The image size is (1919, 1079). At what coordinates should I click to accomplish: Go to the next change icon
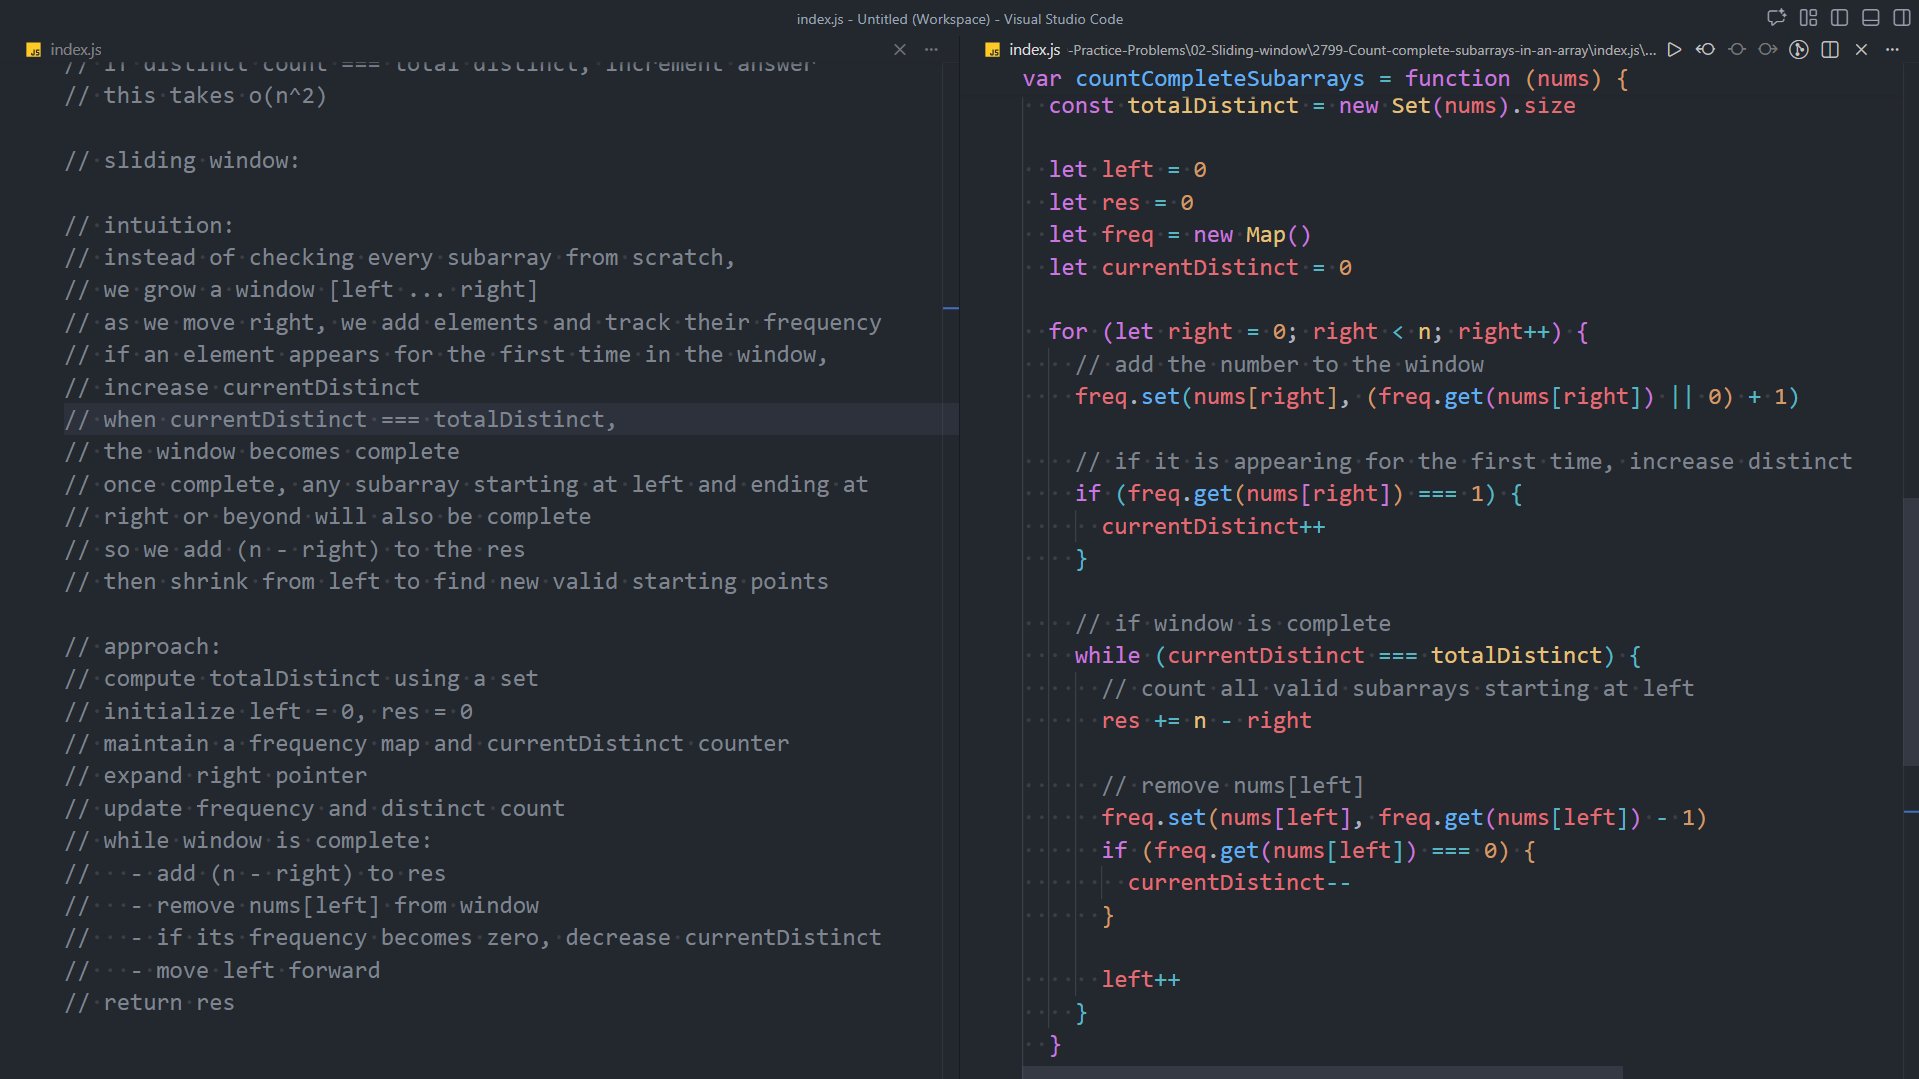point(1768,49)
